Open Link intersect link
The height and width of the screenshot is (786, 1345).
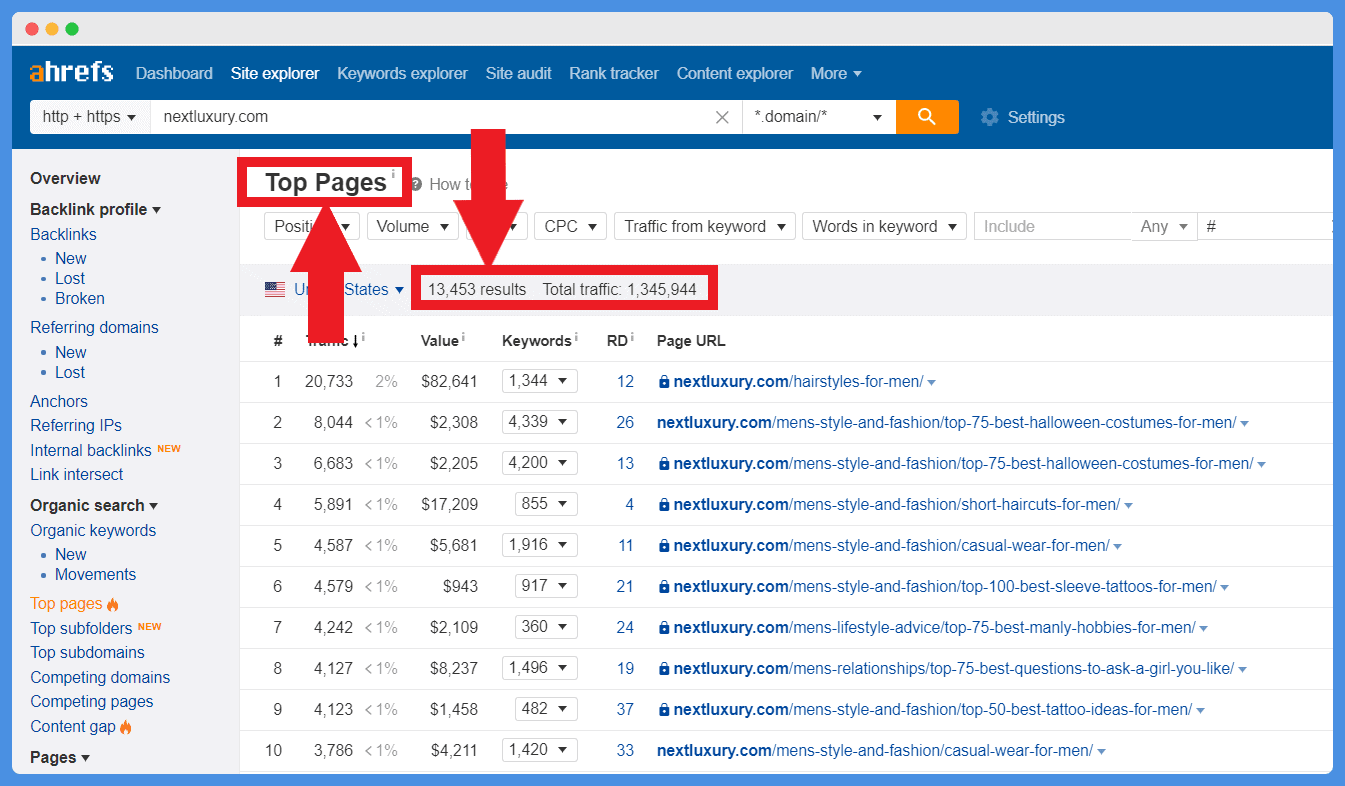point(77,474)
